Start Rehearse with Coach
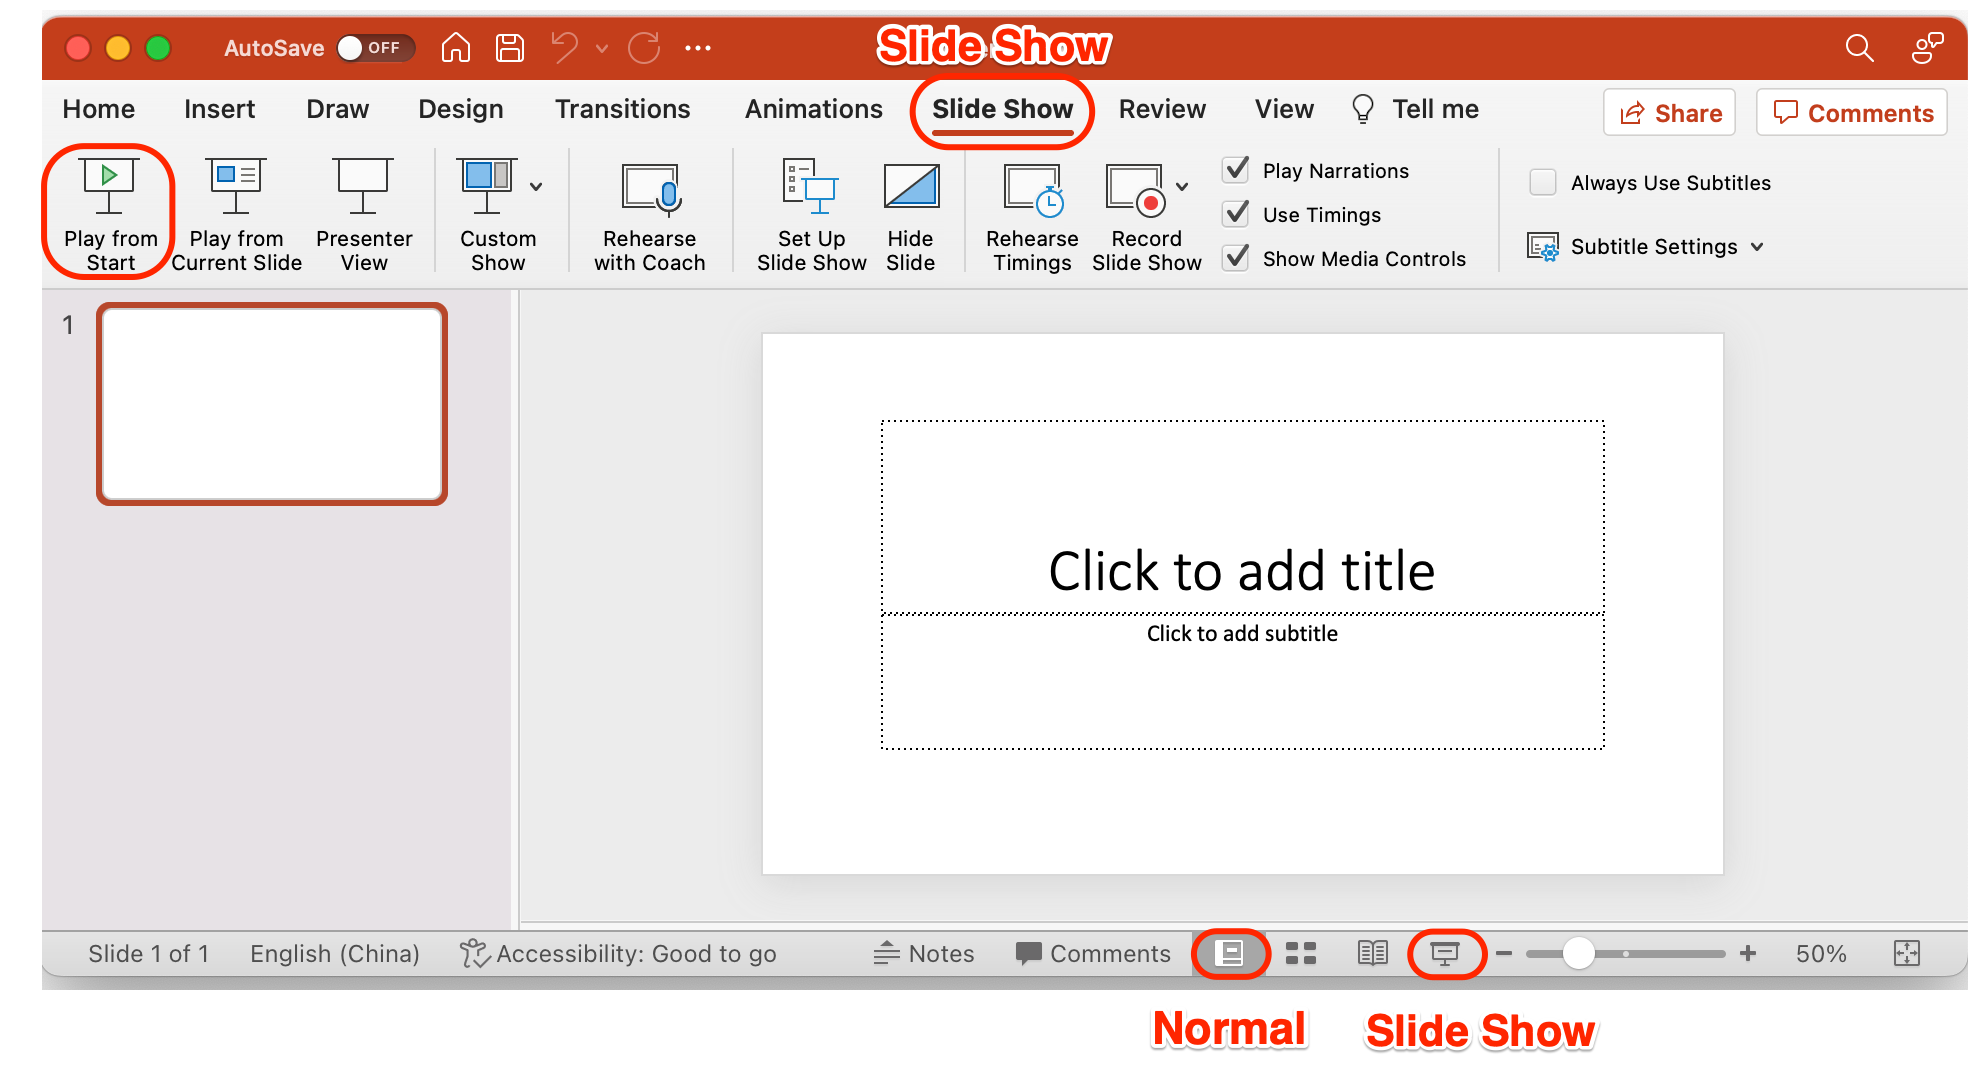 650,190
